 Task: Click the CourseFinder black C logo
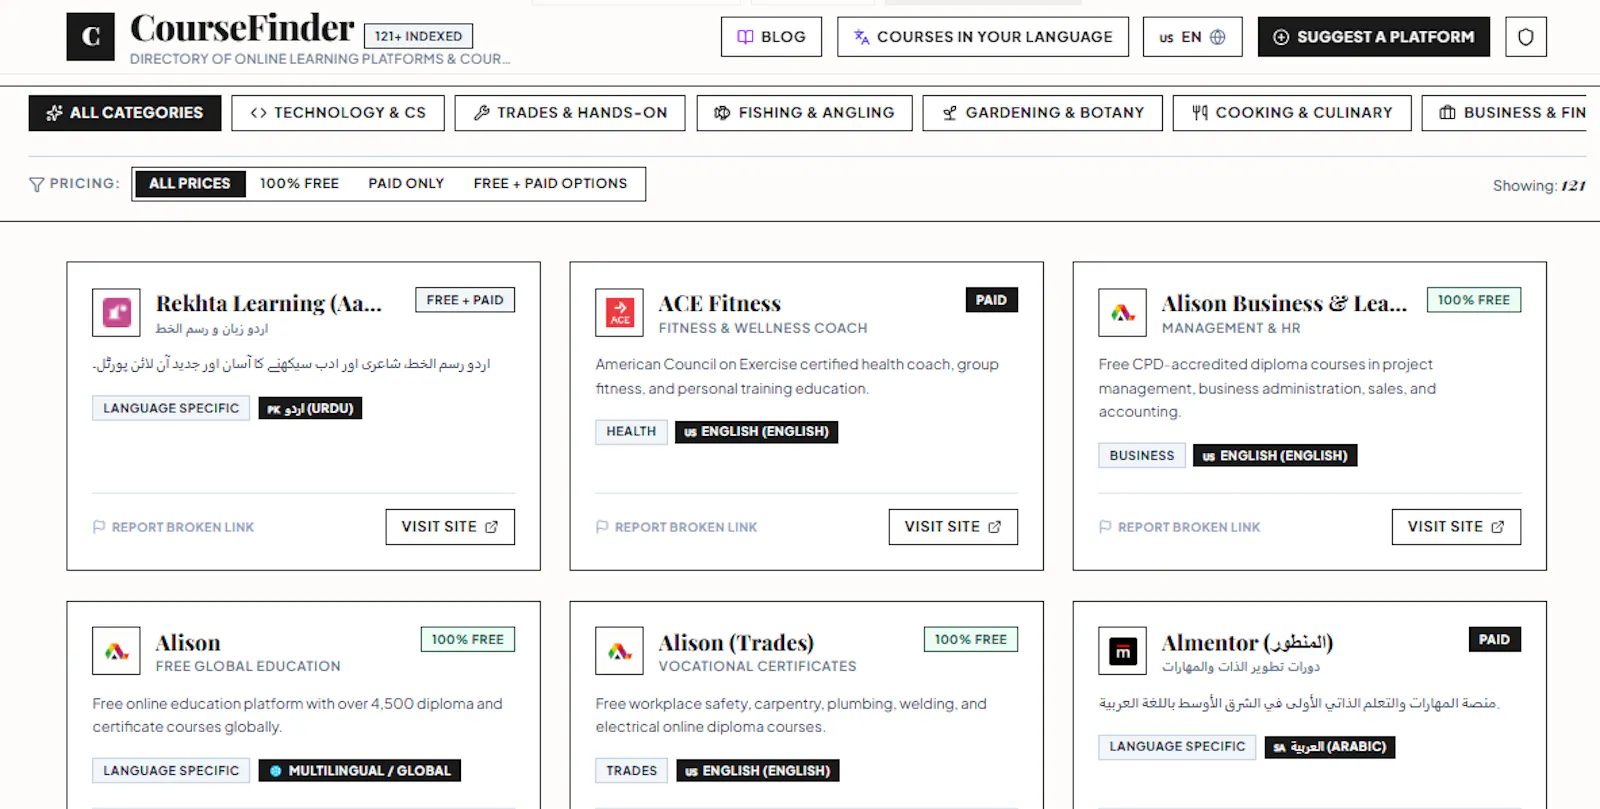click(x=90, y=37)
